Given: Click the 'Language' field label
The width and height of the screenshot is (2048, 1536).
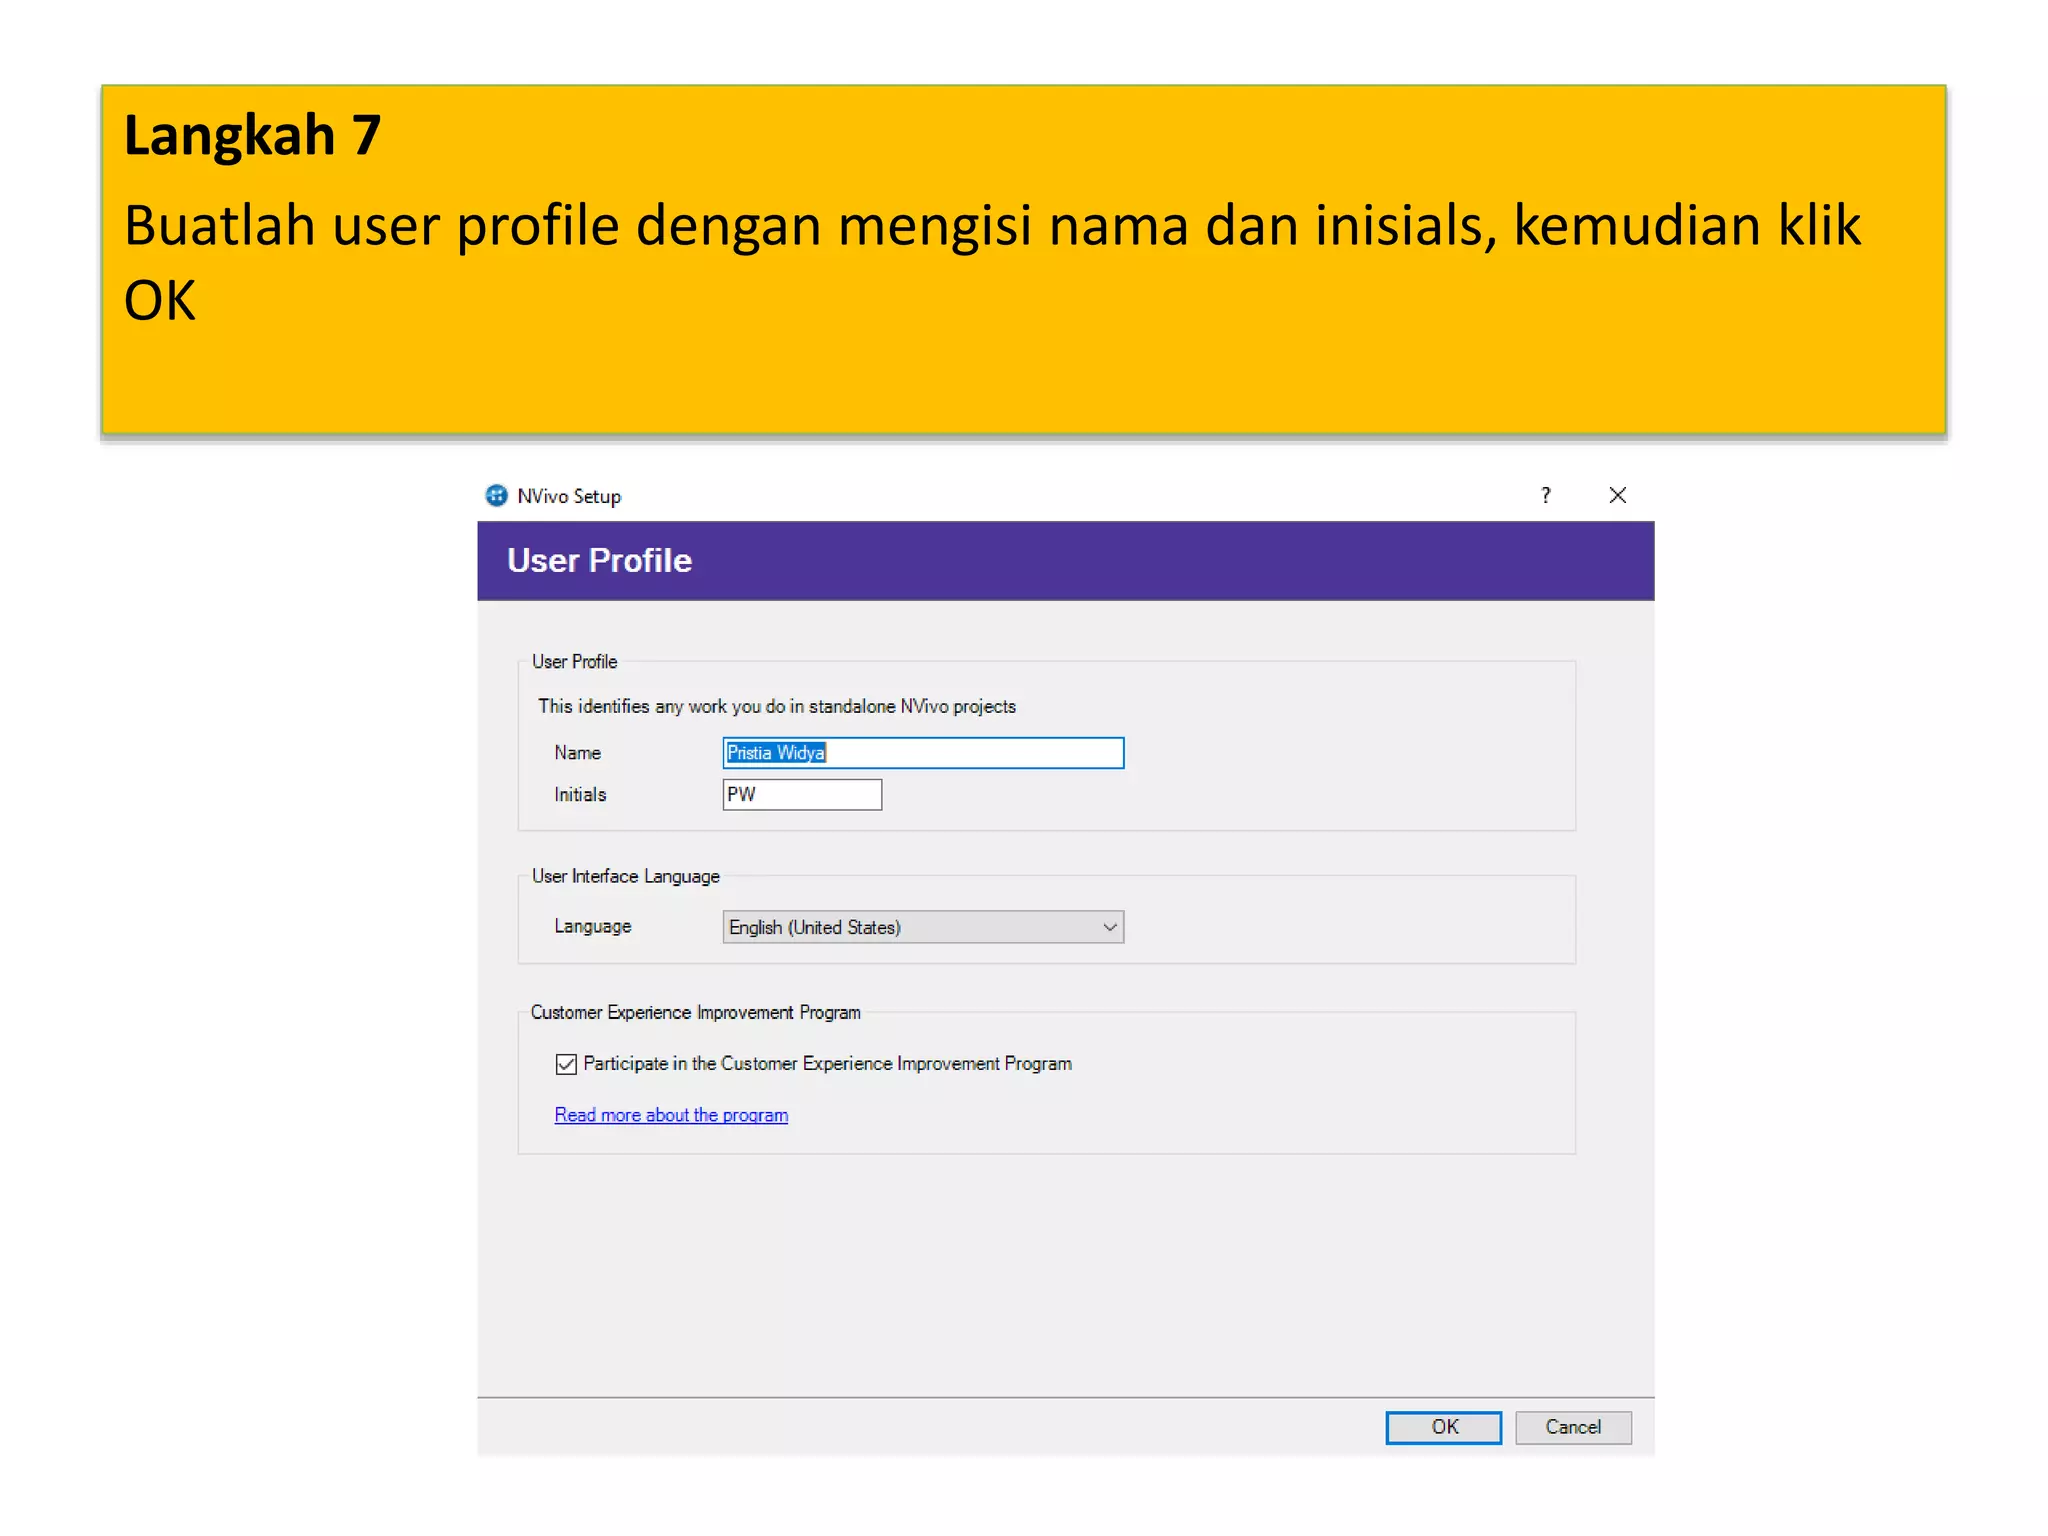Looking at the screenshot, I should click(x=593, y=927).
